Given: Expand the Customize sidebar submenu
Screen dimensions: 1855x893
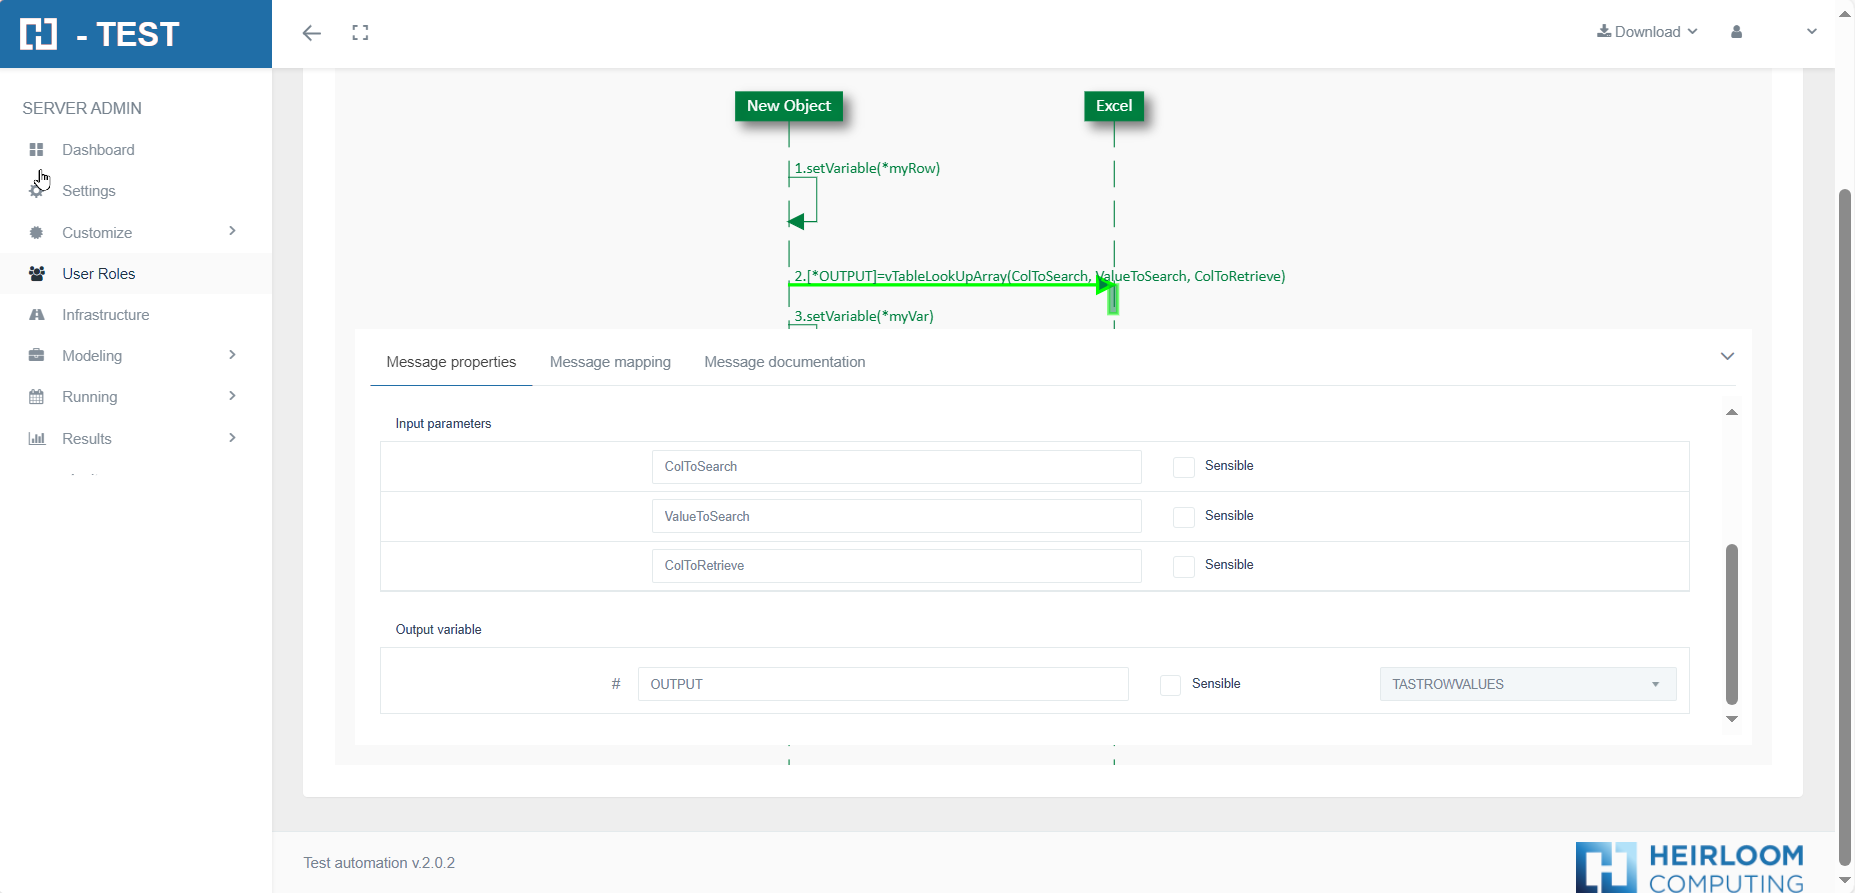Looking at the screenshot, I should [x=232, y=232].
